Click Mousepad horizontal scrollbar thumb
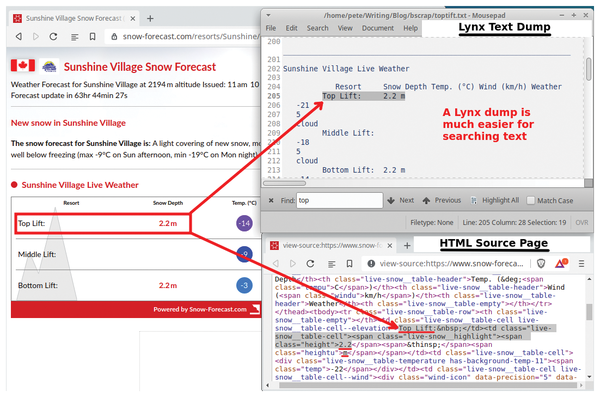This screenshot has width=600, height=397. (284, 183)
